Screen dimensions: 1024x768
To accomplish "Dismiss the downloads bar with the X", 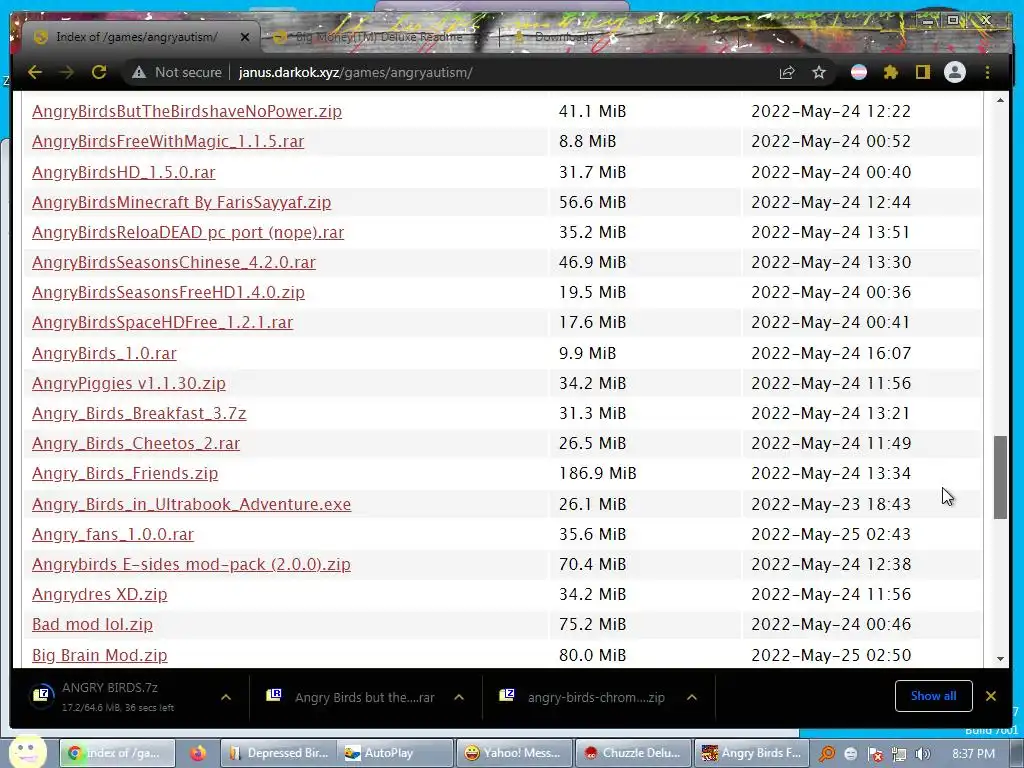I will pyautogui.click(x=991, y=696).
